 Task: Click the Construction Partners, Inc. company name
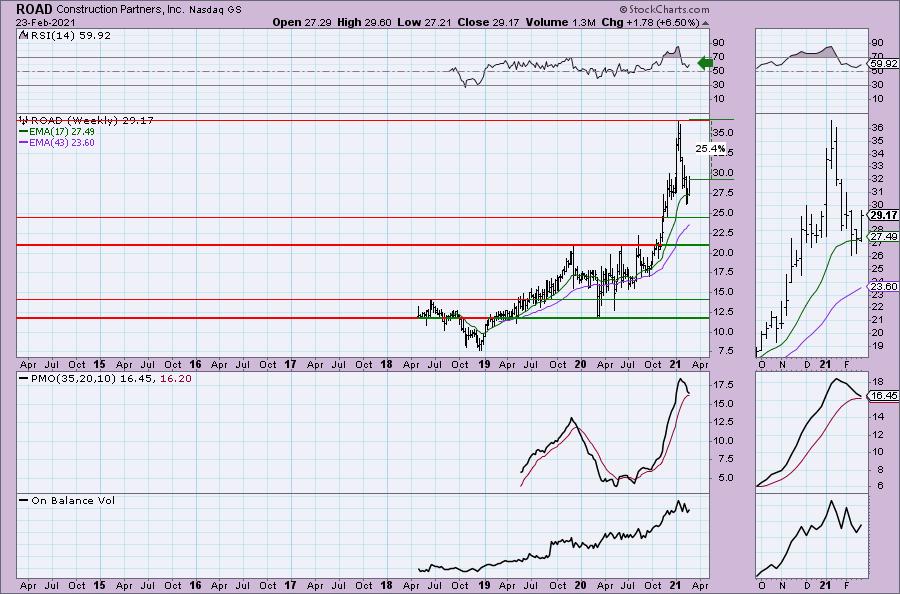point(121,10)
